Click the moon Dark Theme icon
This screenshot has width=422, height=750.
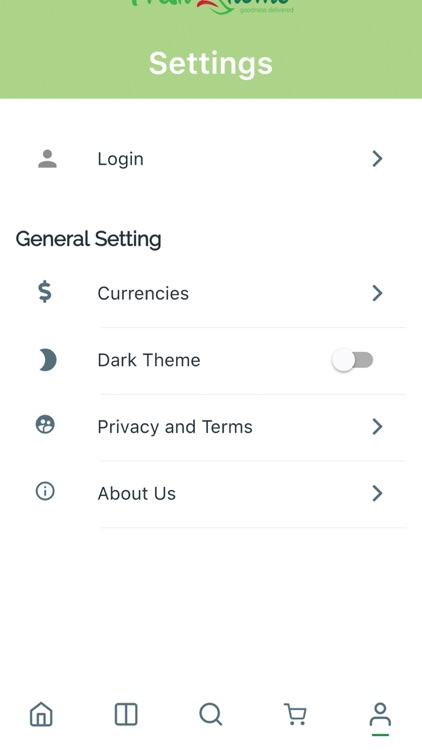coord(47,360)
